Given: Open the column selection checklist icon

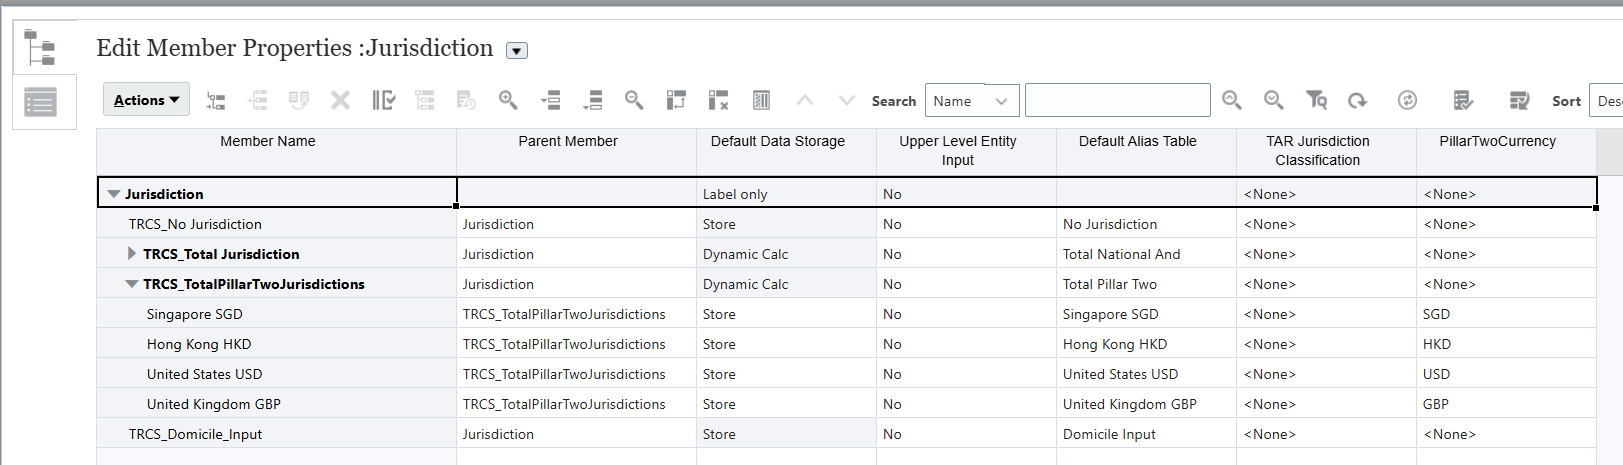Looking at the screenshot, I should pyautogui.click(x=383, y=100).
